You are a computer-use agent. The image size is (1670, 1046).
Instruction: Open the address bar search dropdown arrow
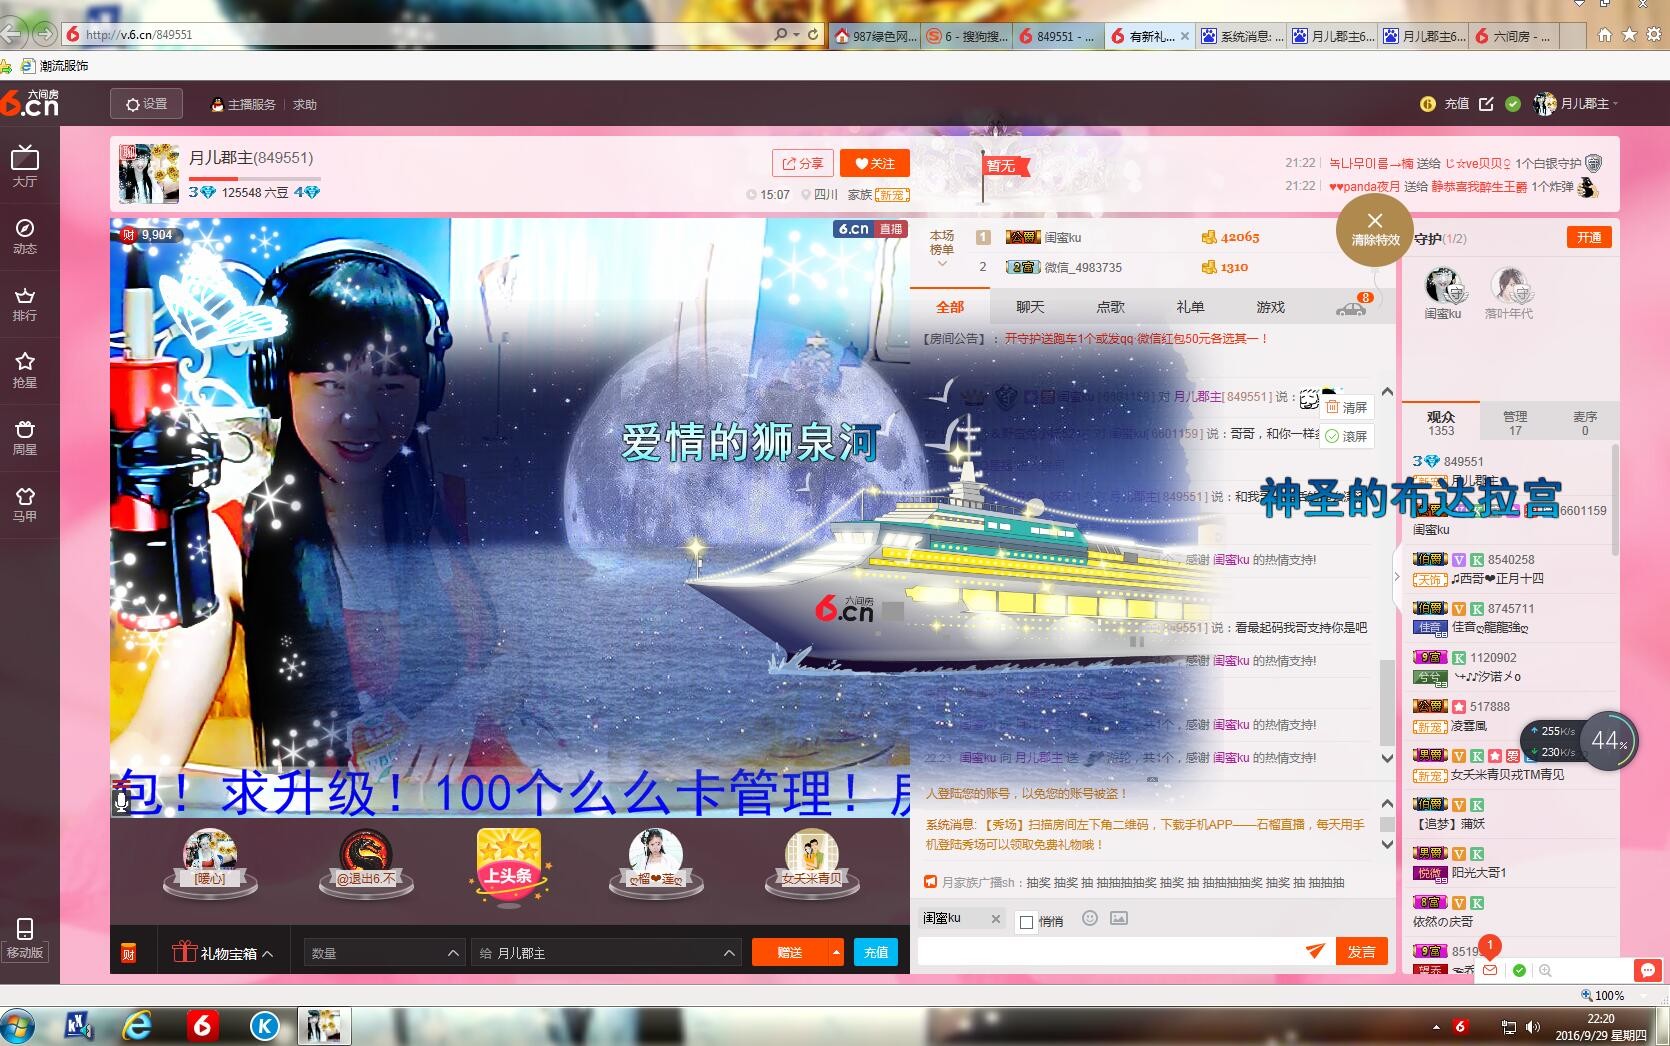pos(796,34)
